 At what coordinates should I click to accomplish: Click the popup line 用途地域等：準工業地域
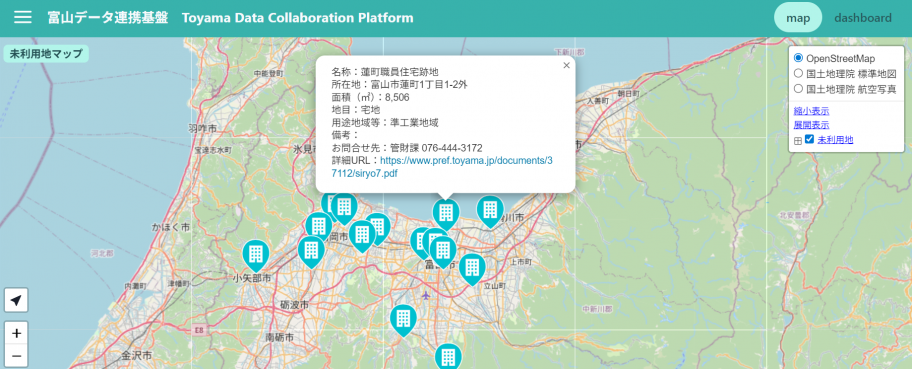[x=384, y=122]
